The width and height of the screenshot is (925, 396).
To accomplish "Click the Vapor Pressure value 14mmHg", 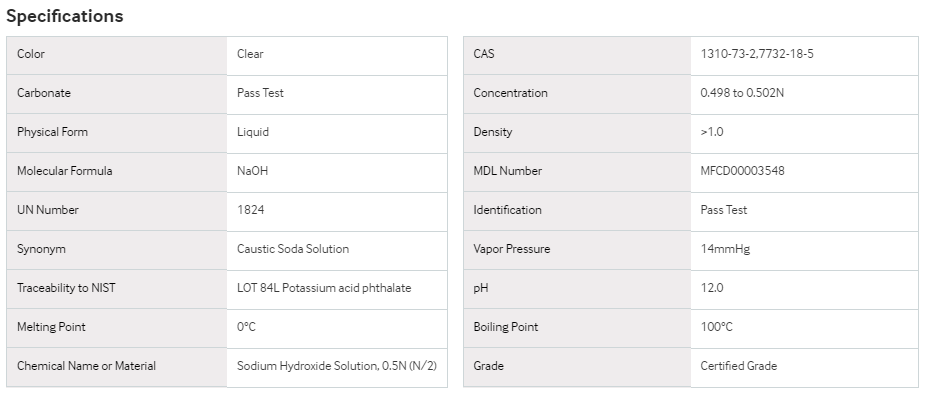I will click(725, 248).
